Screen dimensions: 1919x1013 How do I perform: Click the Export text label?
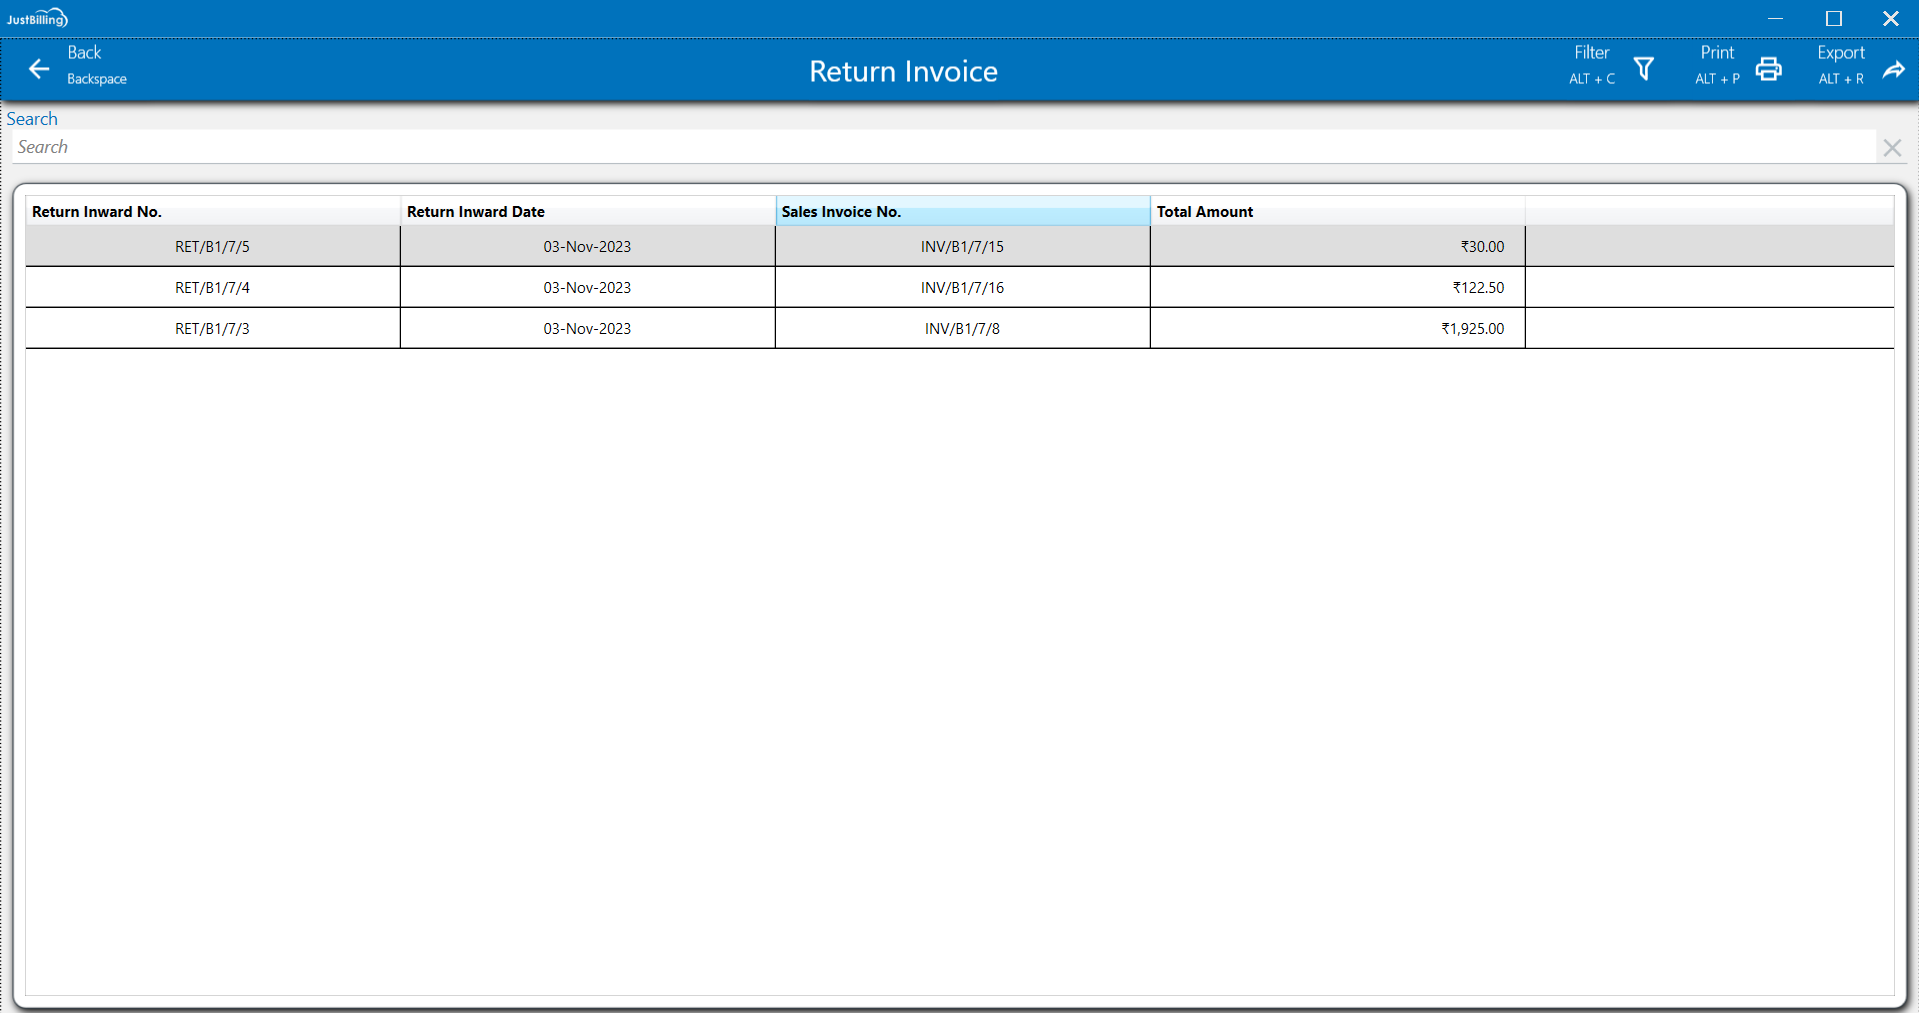[x=1840, y=53]
